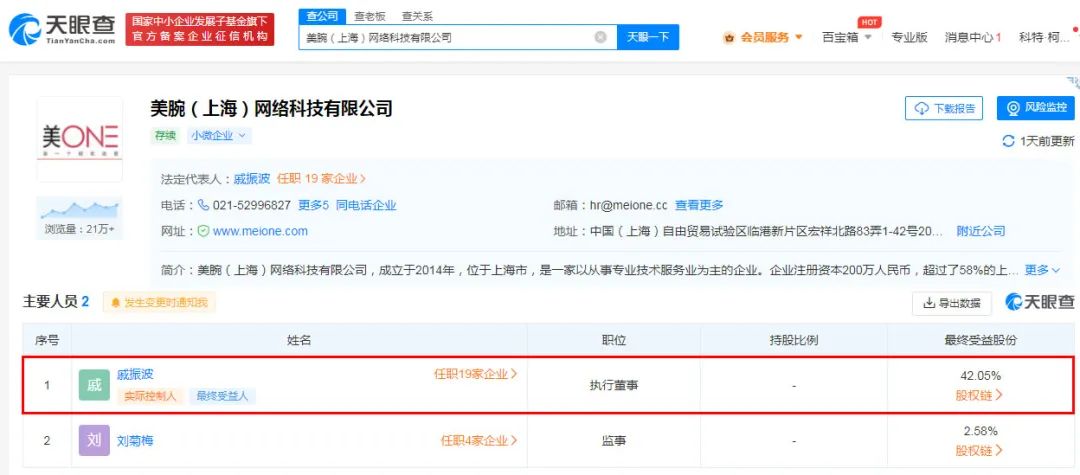Open website www.meione.com link
1080x475 pixels.
pos(260,231)
